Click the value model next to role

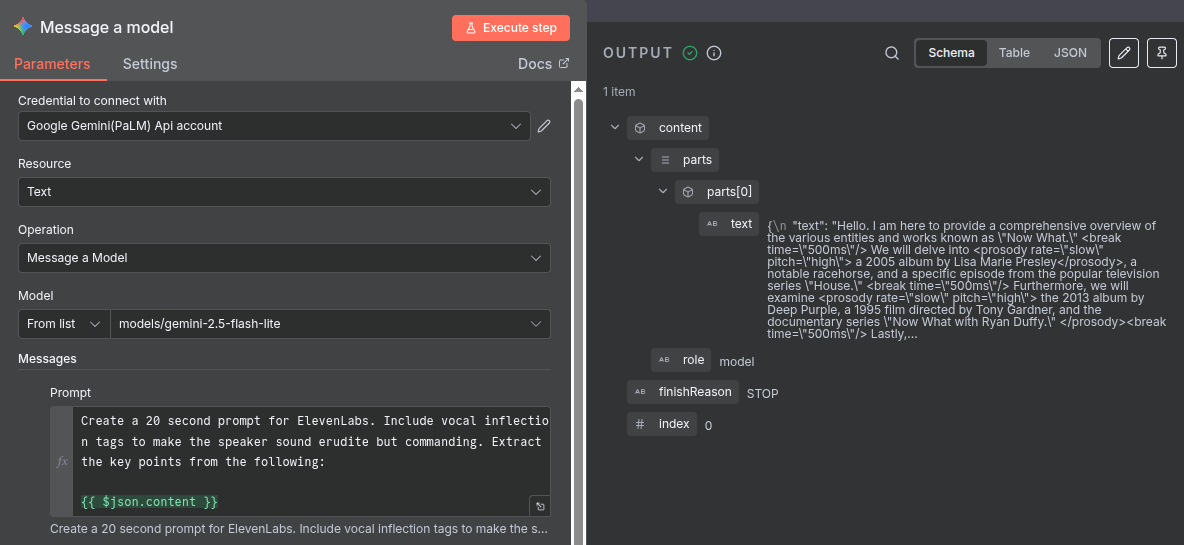[736, 362]
